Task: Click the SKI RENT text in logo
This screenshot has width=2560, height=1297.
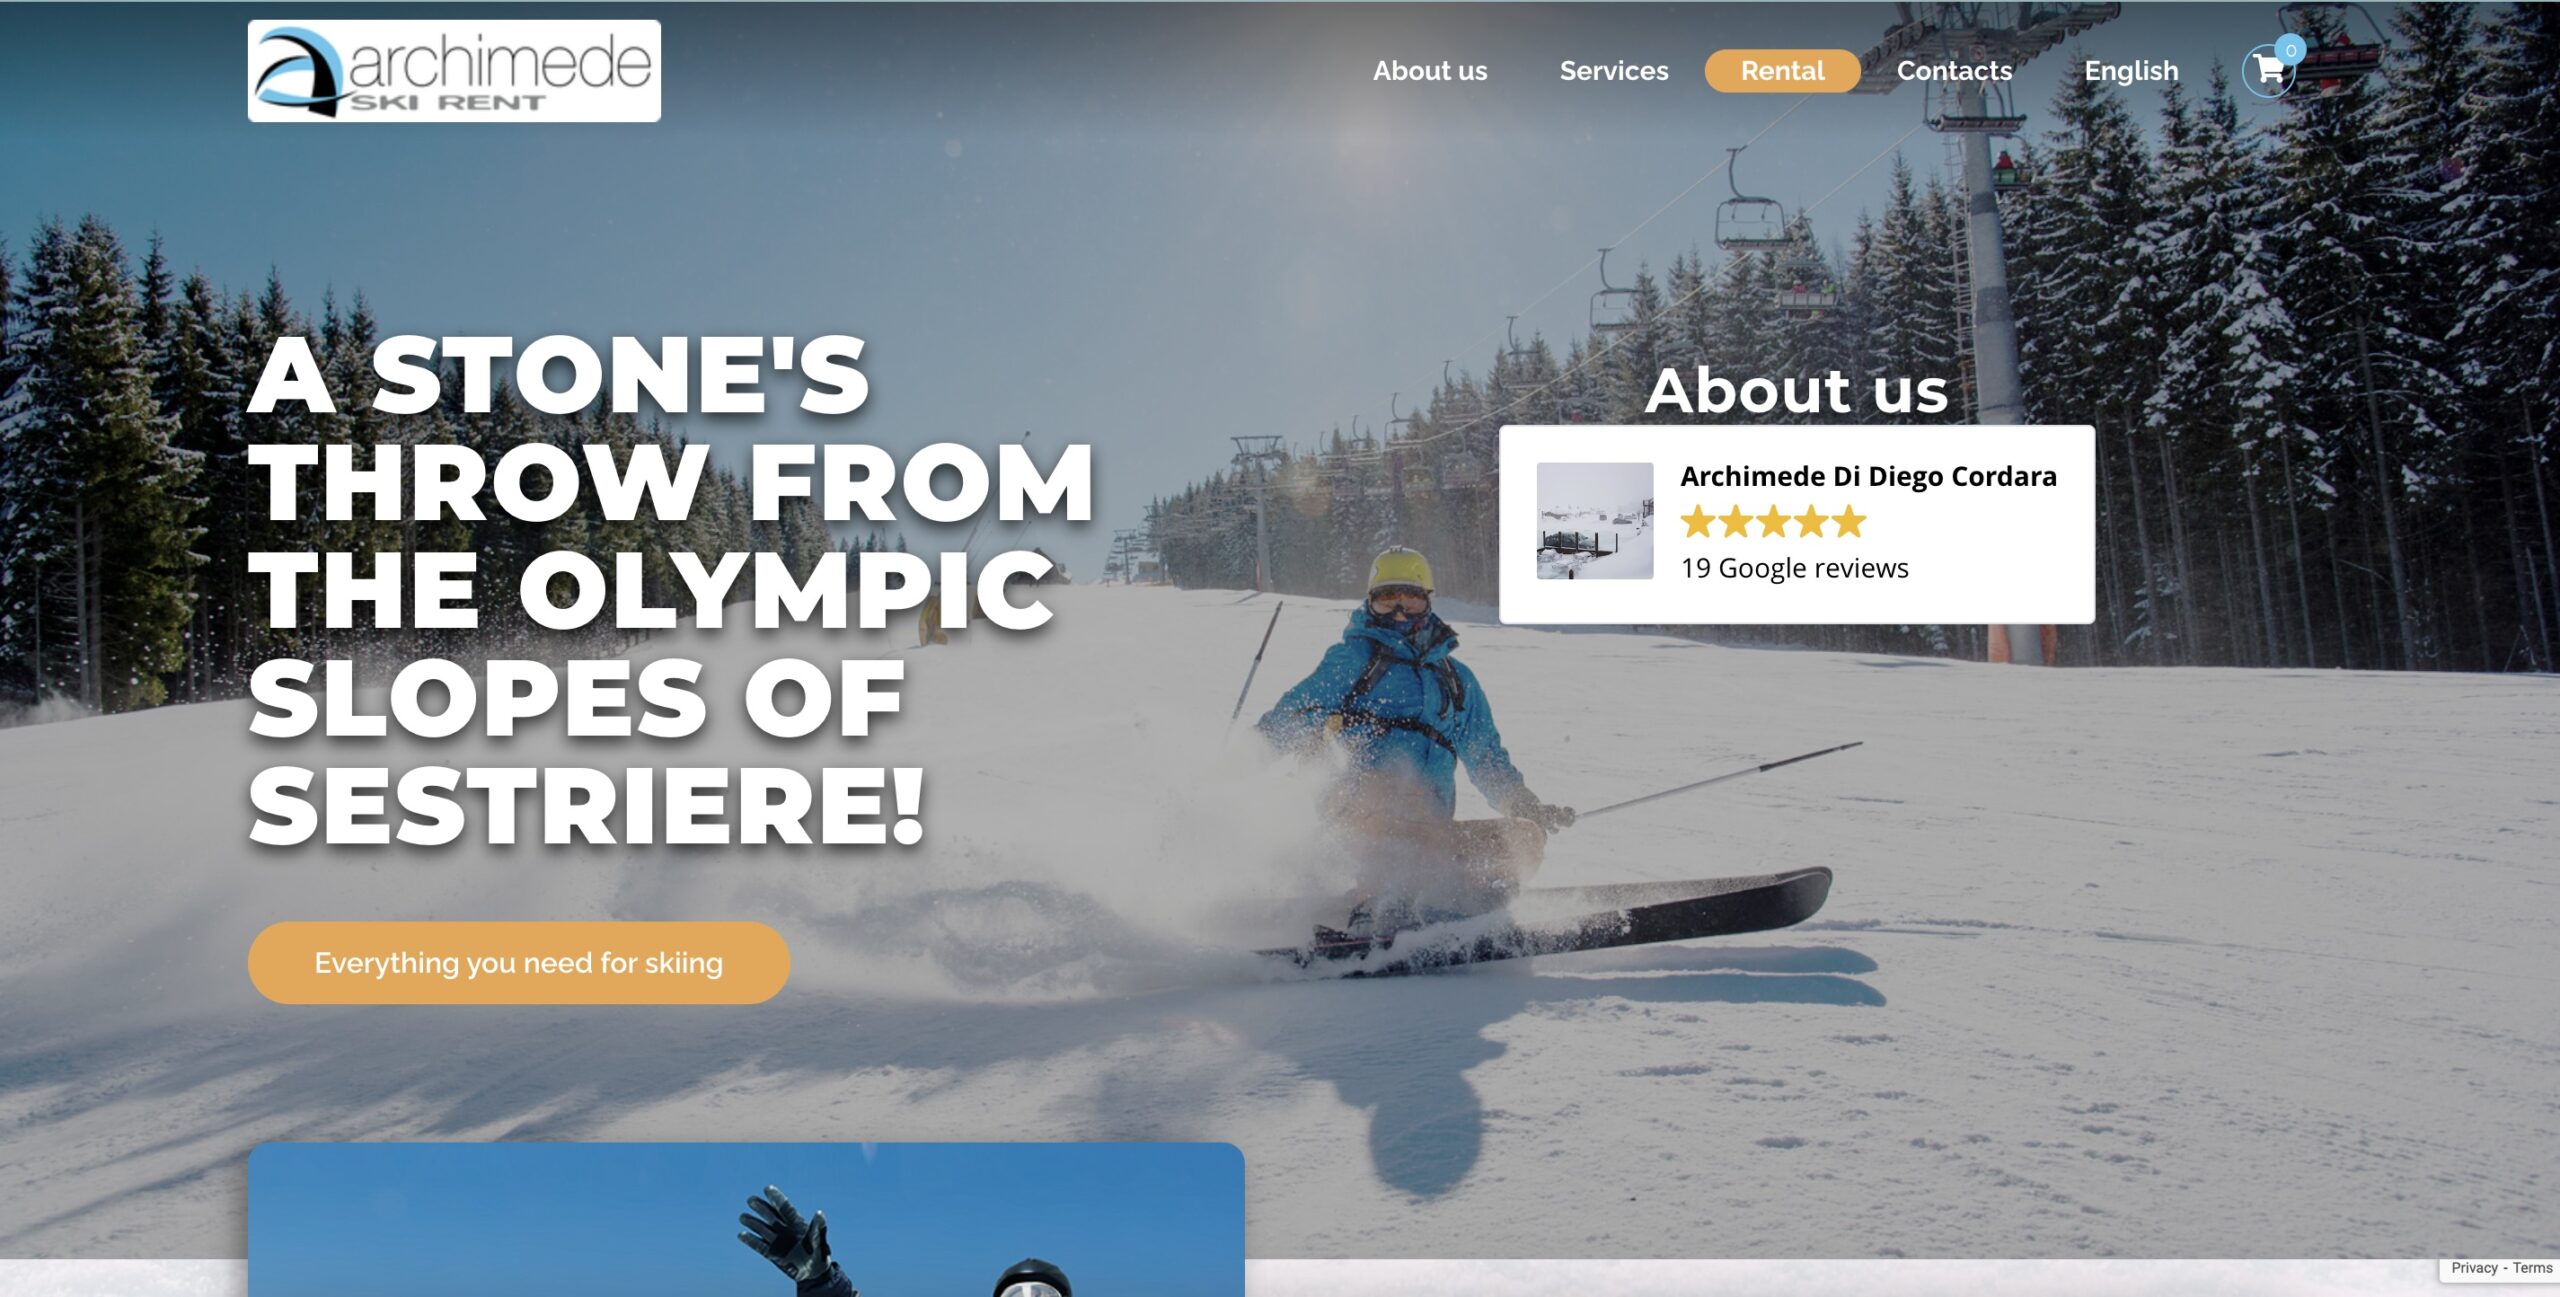Action: tap(447, 102)
